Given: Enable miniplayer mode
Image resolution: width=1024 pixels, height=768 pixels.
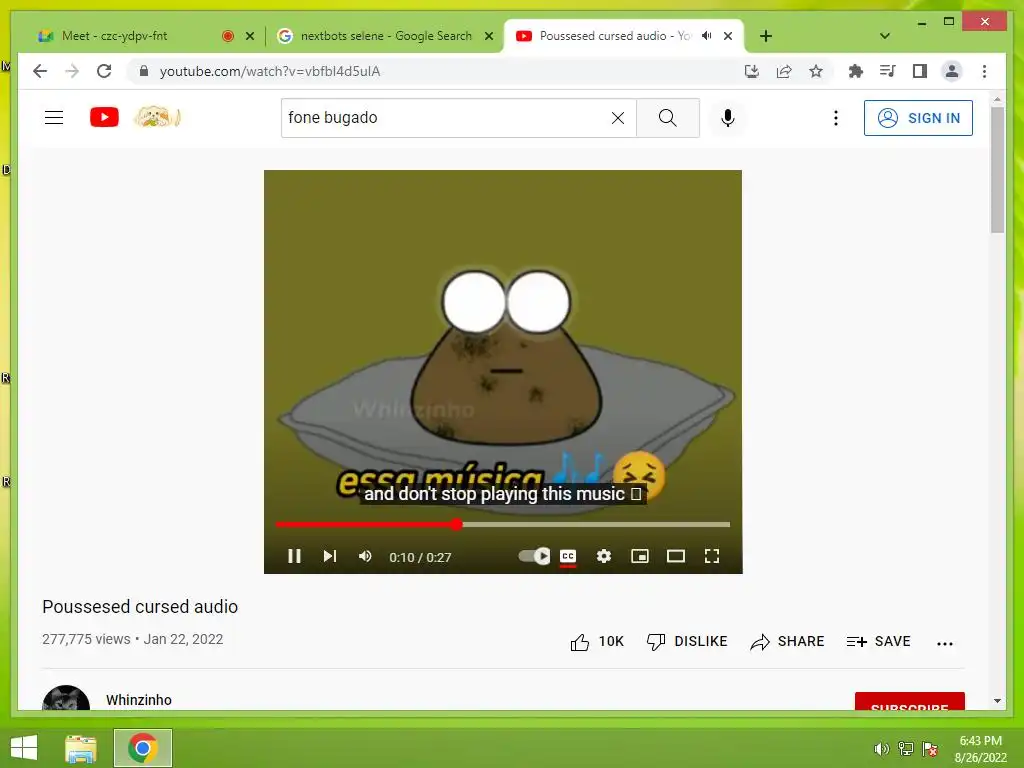Looking at the screenshot, I should tap(640, 556).
